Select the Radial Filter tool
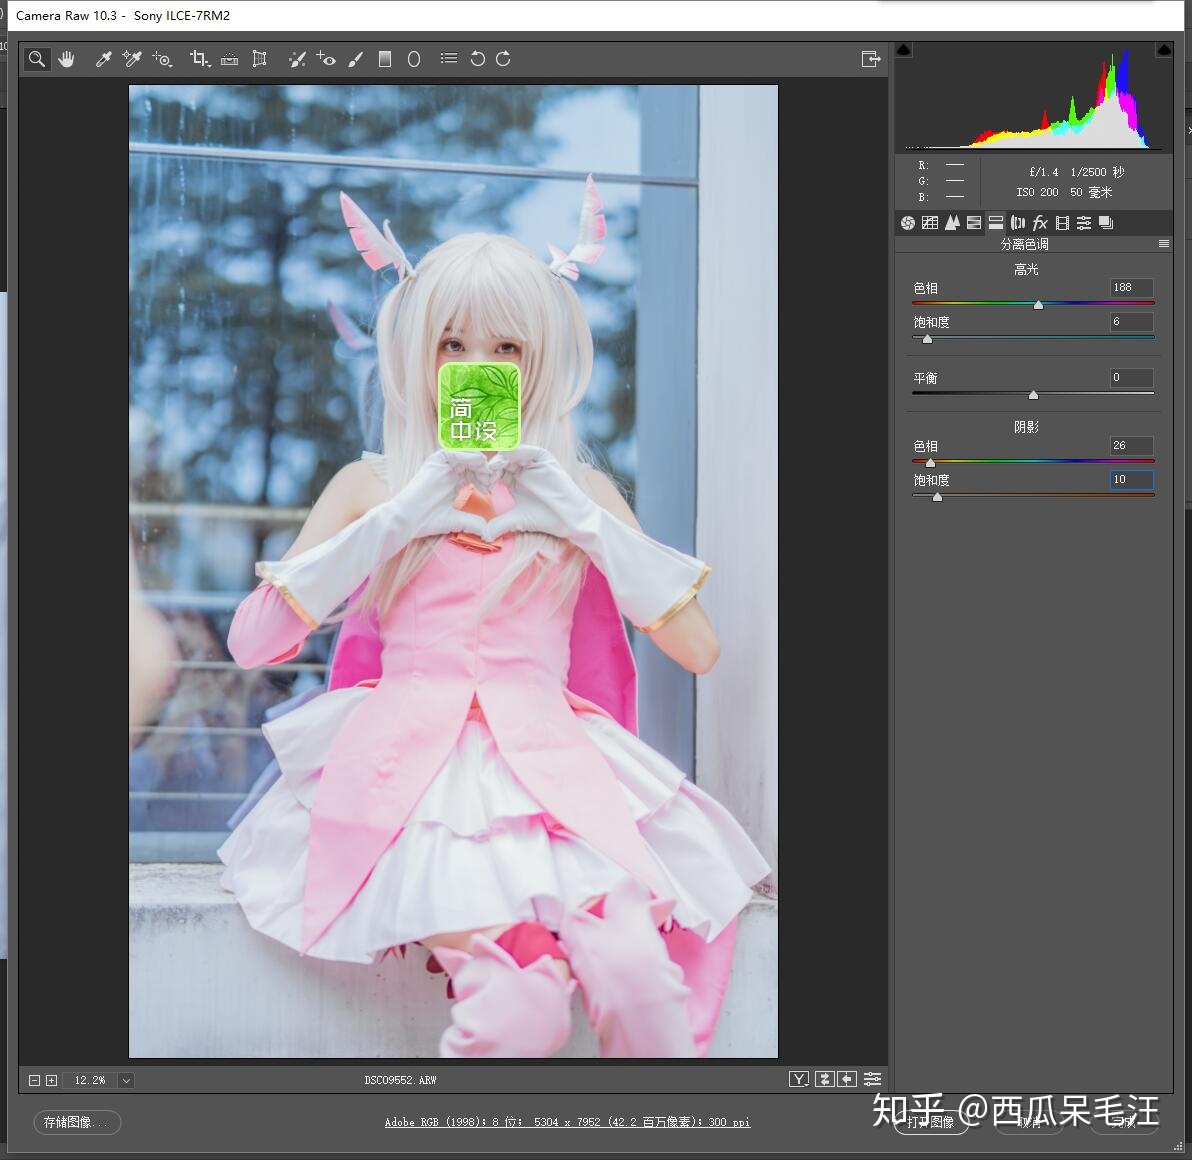The width and height of the screenshot is (1192, 1160). pyautogui.click(x=414, y=59)
